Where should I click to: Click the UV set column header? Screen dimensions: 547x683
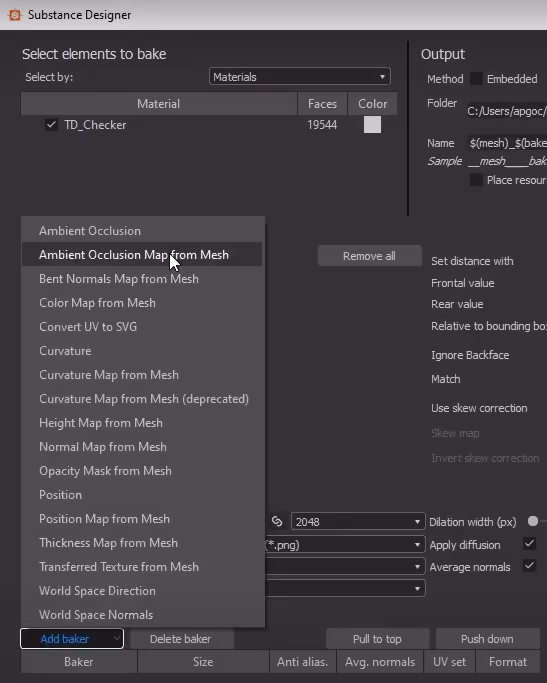pyautogui.click(x=449, y=662)
